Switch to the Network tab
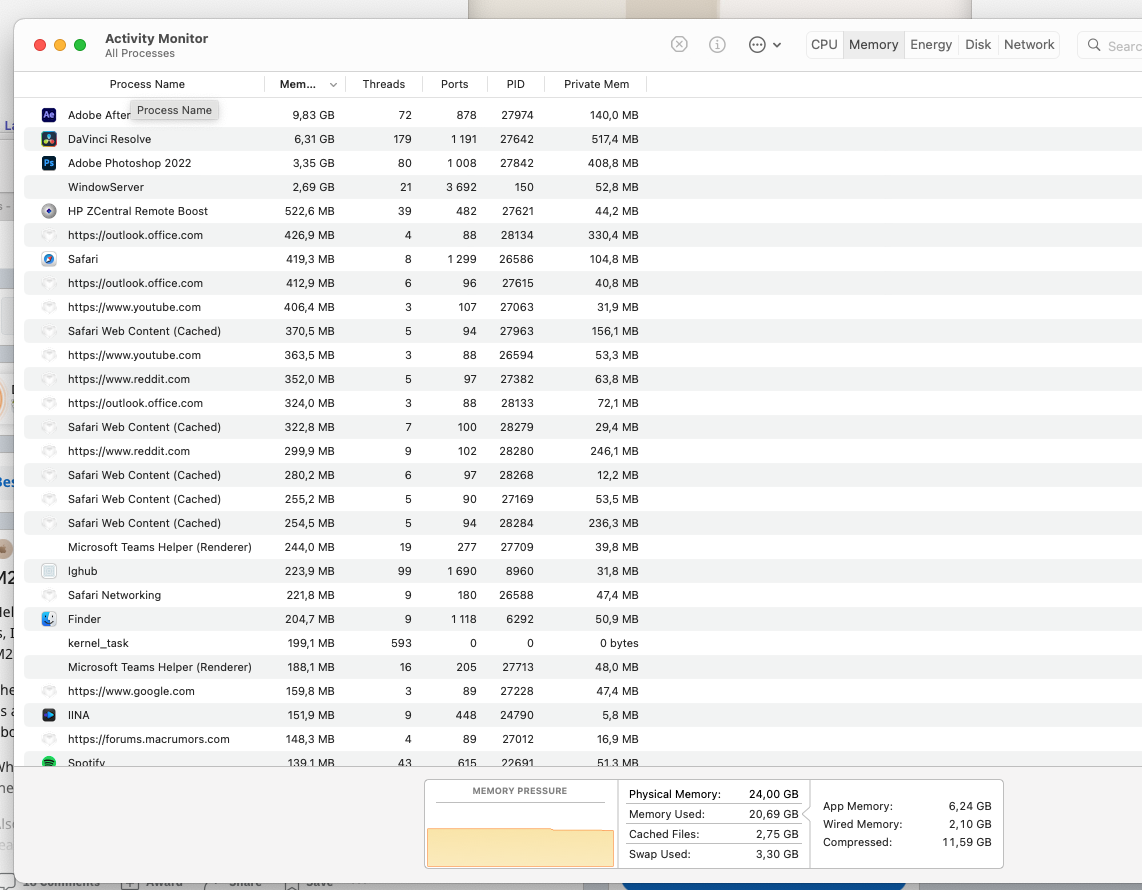1142x890 pixels. (x=1028, y=44)
